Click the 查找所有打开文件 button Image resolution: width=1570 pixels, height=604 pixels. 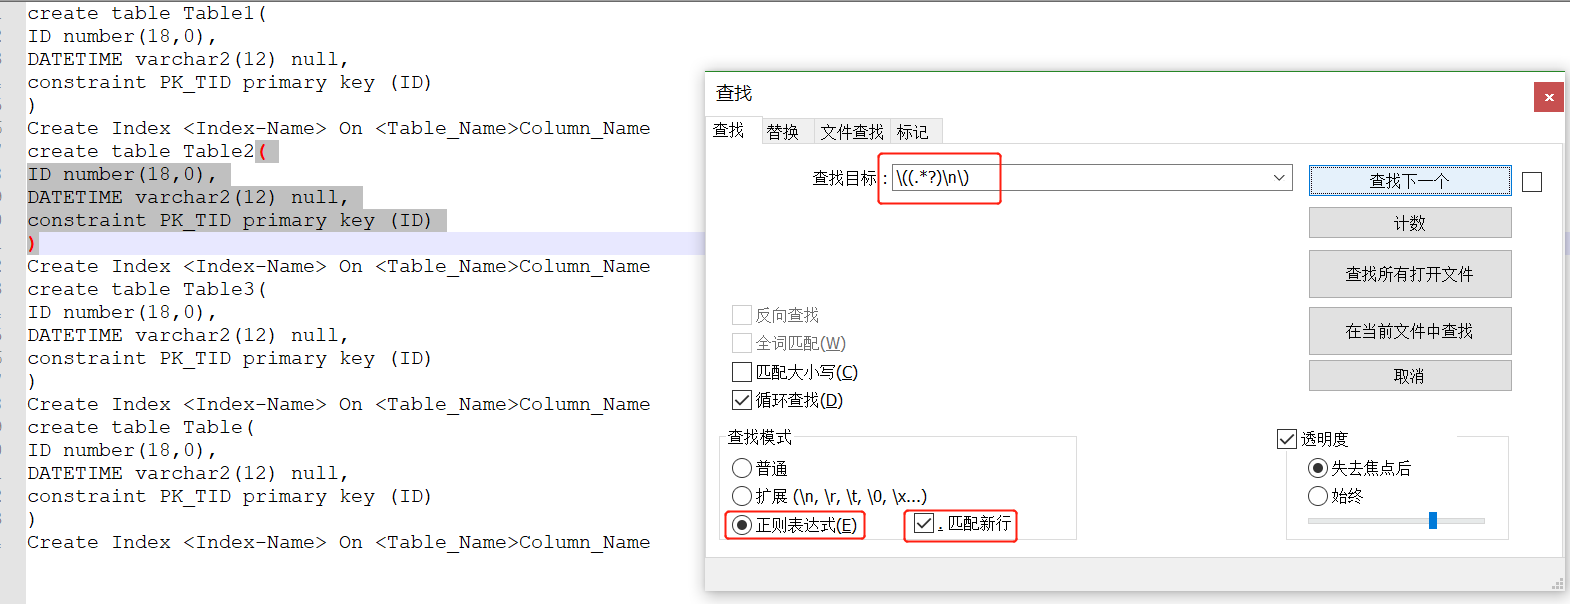click(x=1409, y=274)
